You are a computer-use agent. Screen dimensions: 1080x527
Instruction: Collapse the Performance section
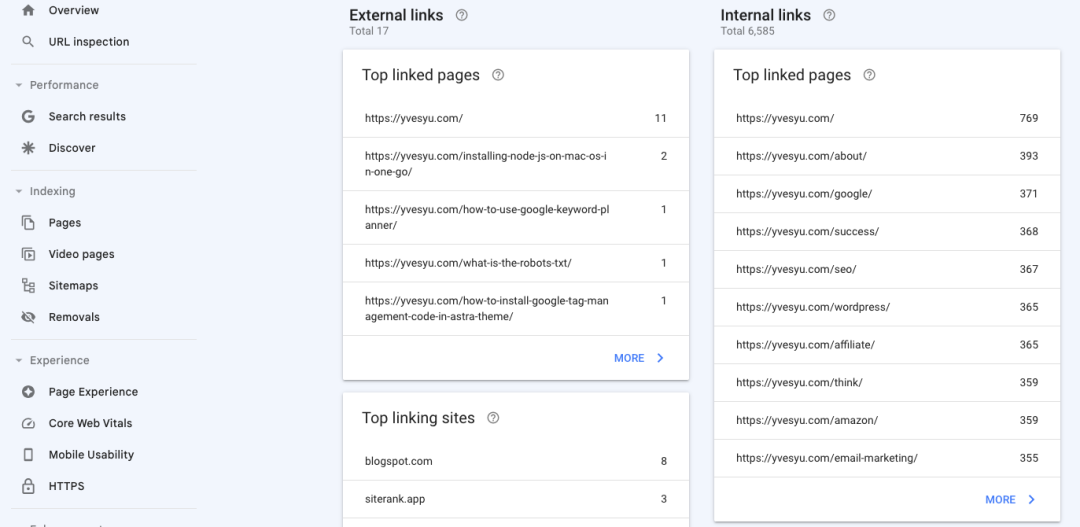coord(19,85)
